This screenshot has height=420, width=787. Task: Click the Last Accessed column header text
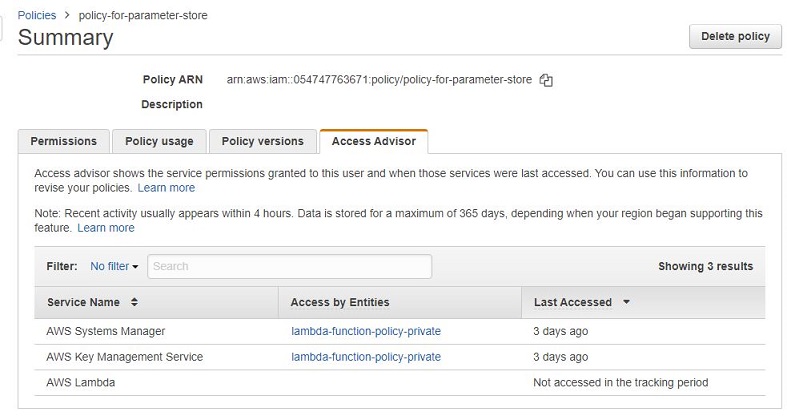coord(573,302)
